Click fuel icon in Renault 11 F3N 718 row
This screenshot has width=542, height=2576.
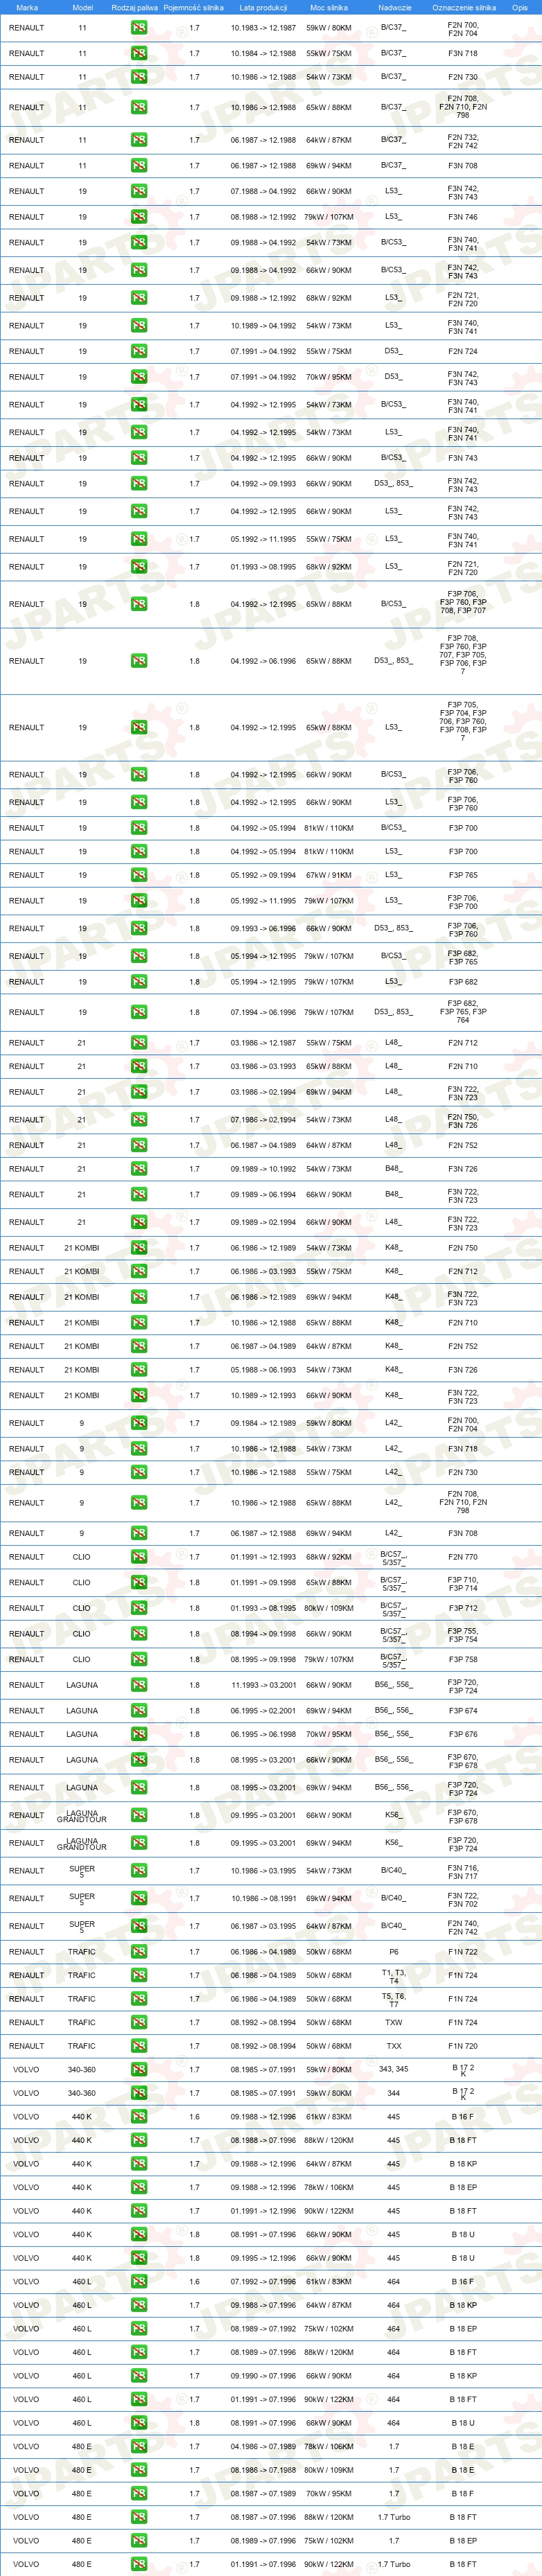tap(139, 53)
